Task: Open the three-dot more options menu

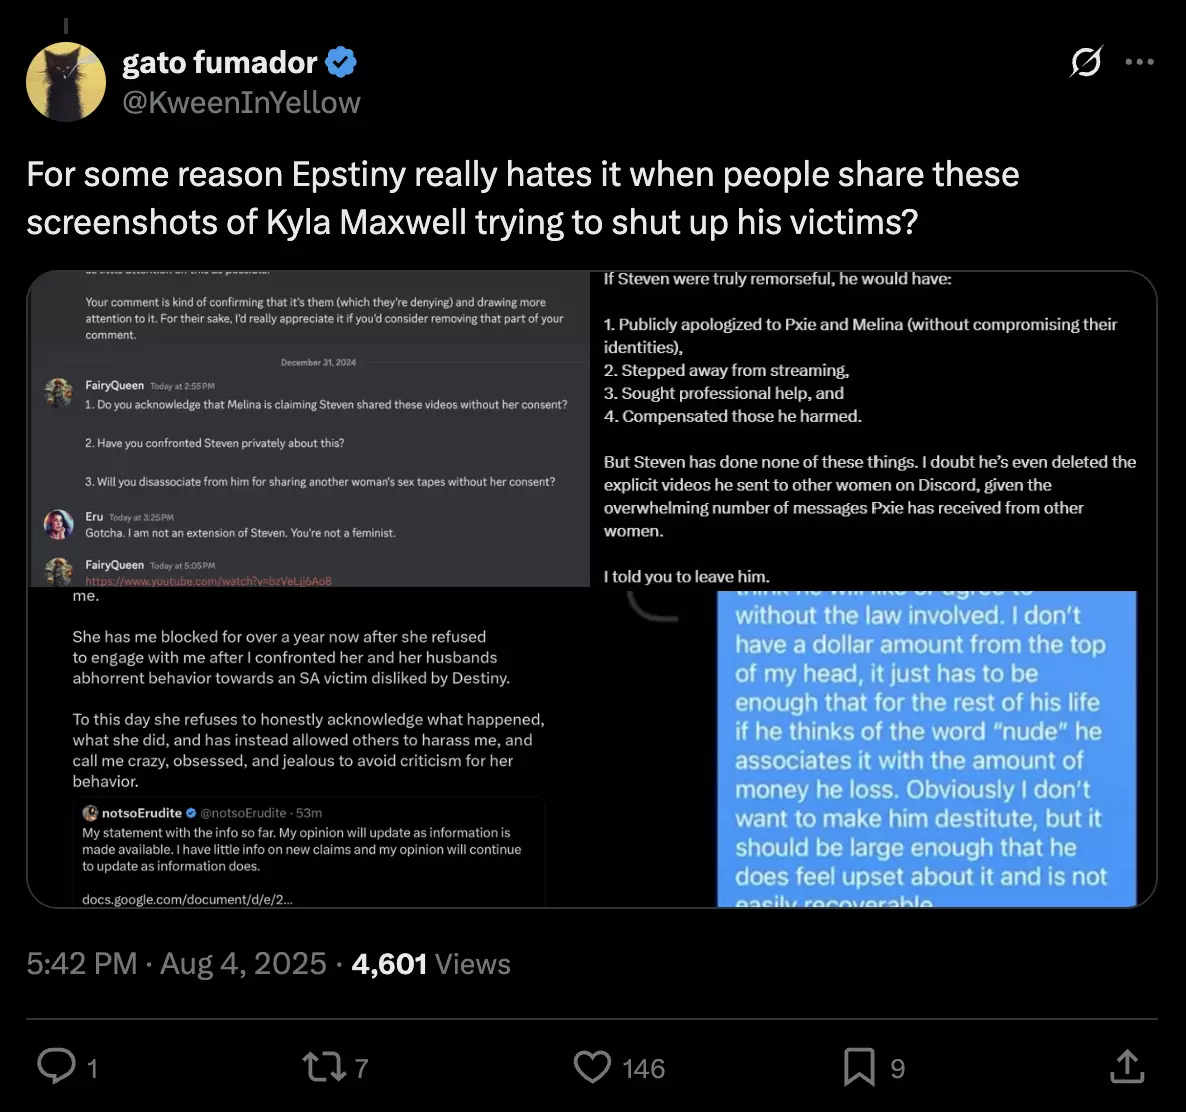Action: tap(1139, 62)
